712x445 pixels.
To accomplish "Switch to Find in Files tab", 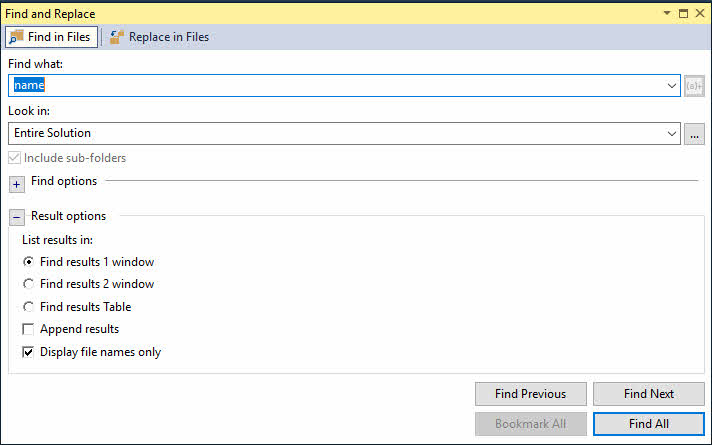I will coord(50,38).
